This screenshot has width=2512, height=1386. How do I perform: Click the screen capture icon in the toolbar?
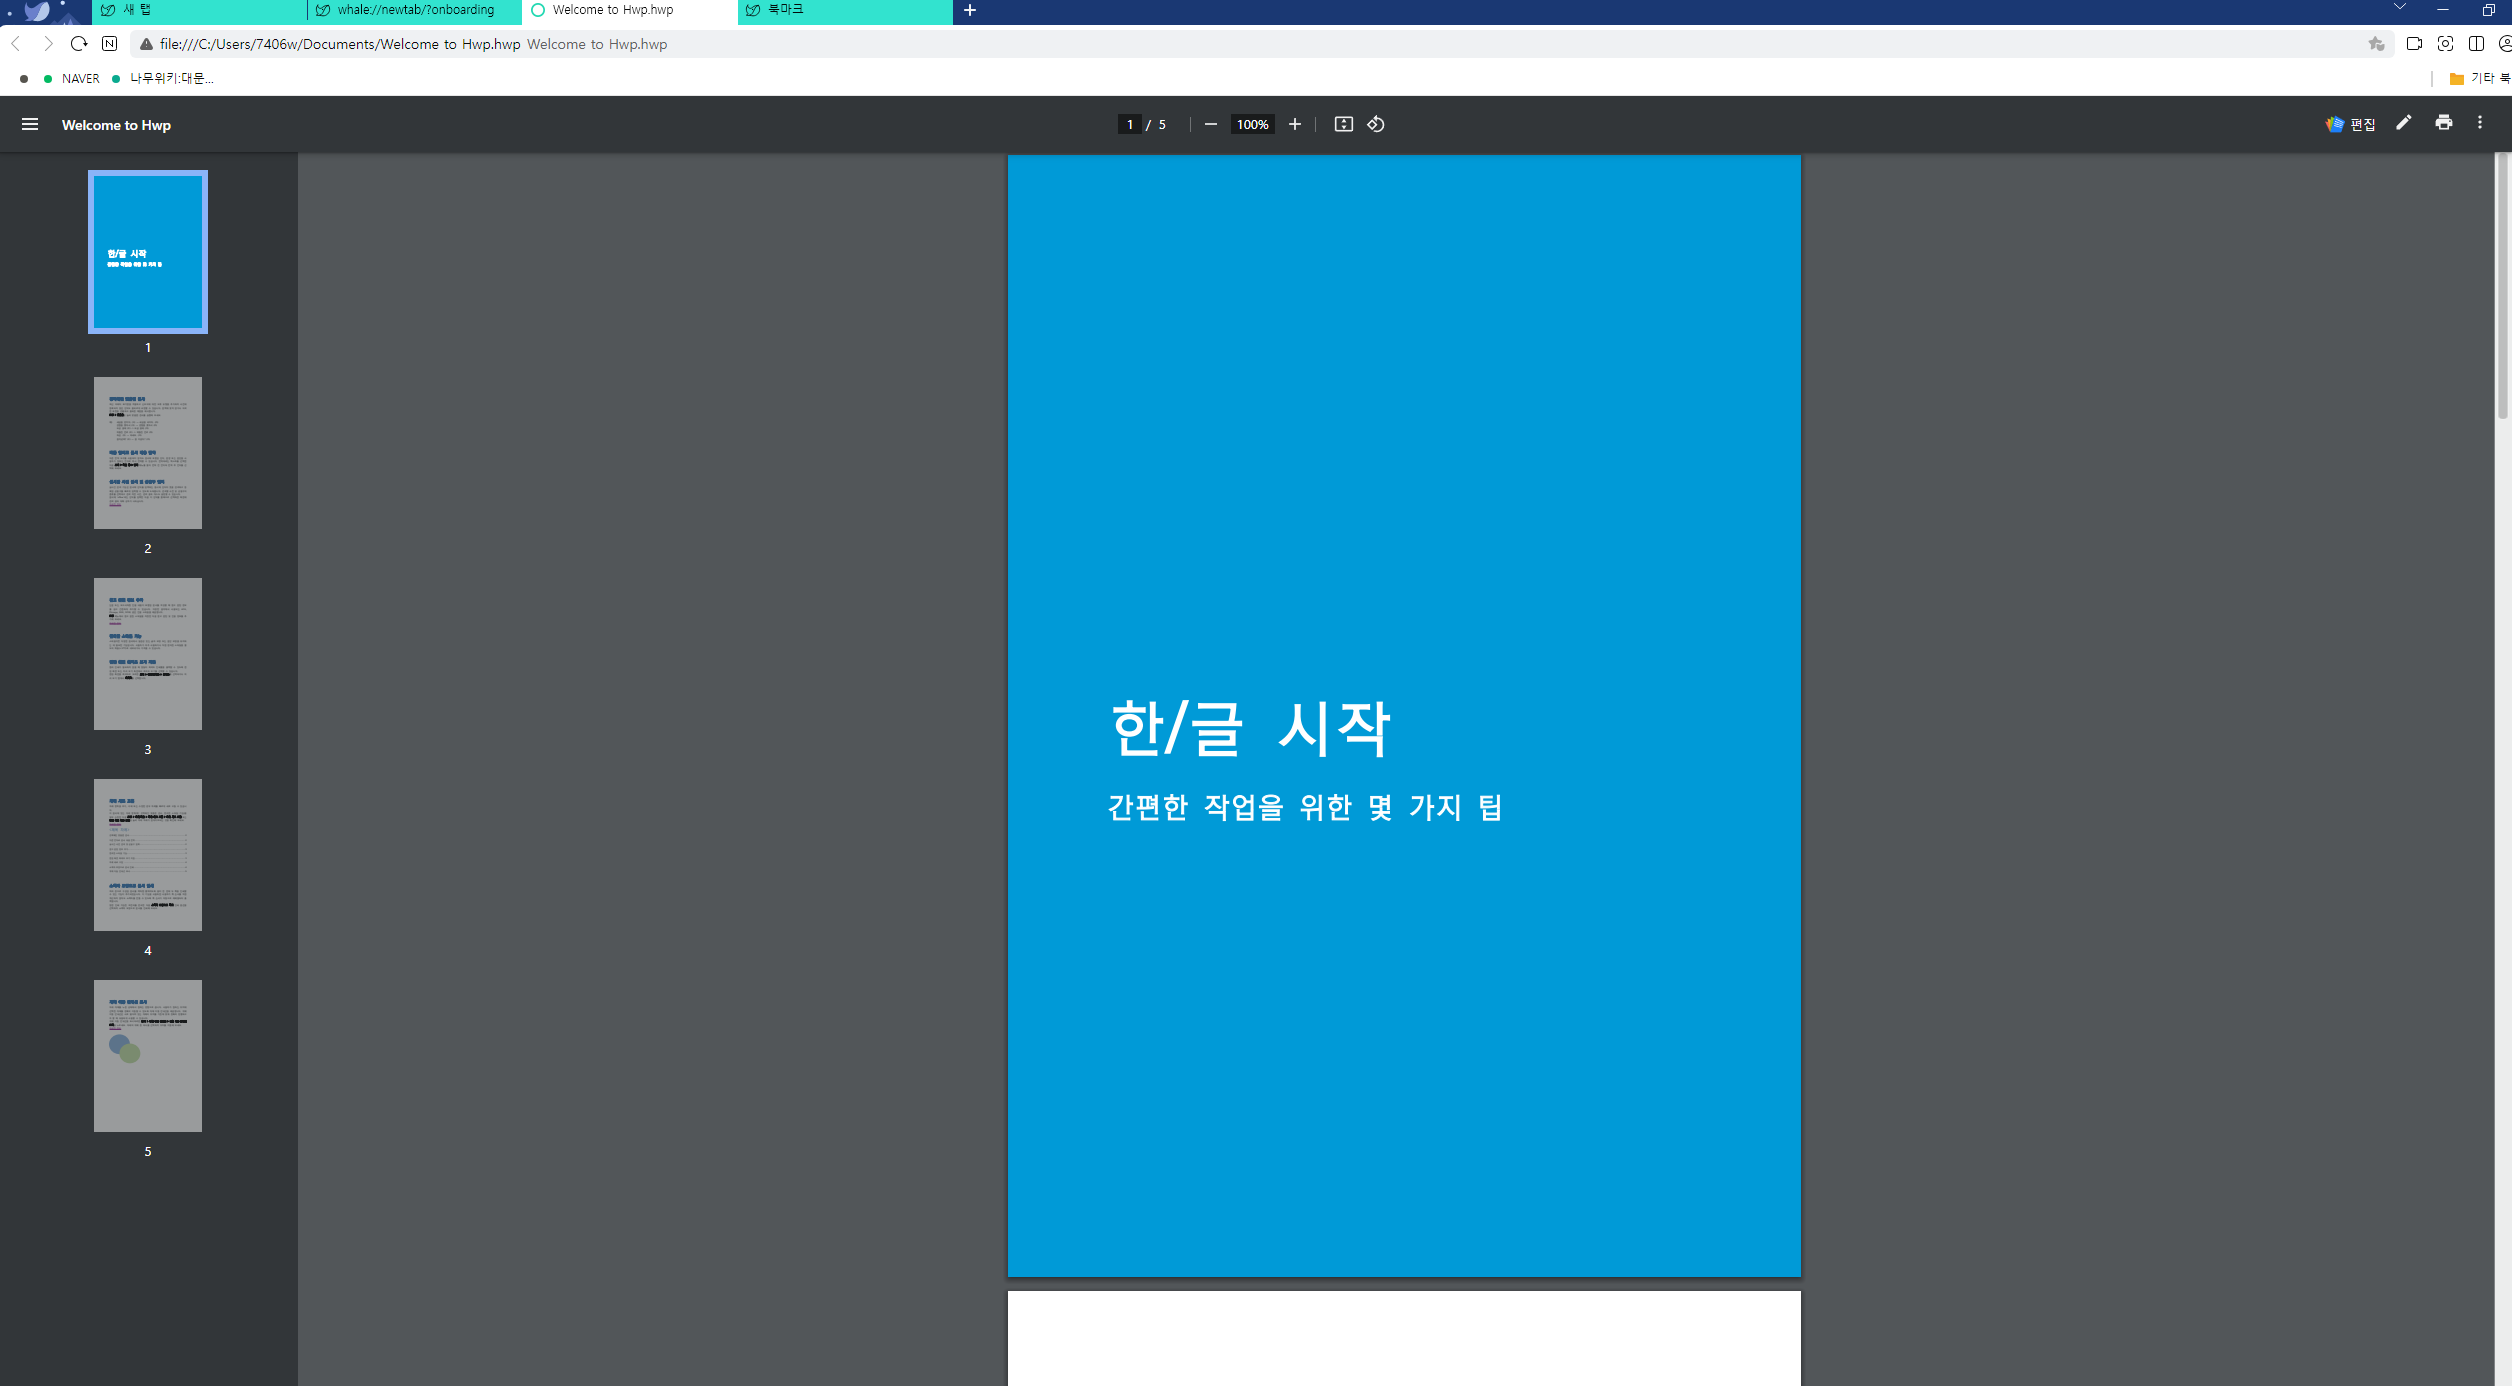tap(2445, 44)
